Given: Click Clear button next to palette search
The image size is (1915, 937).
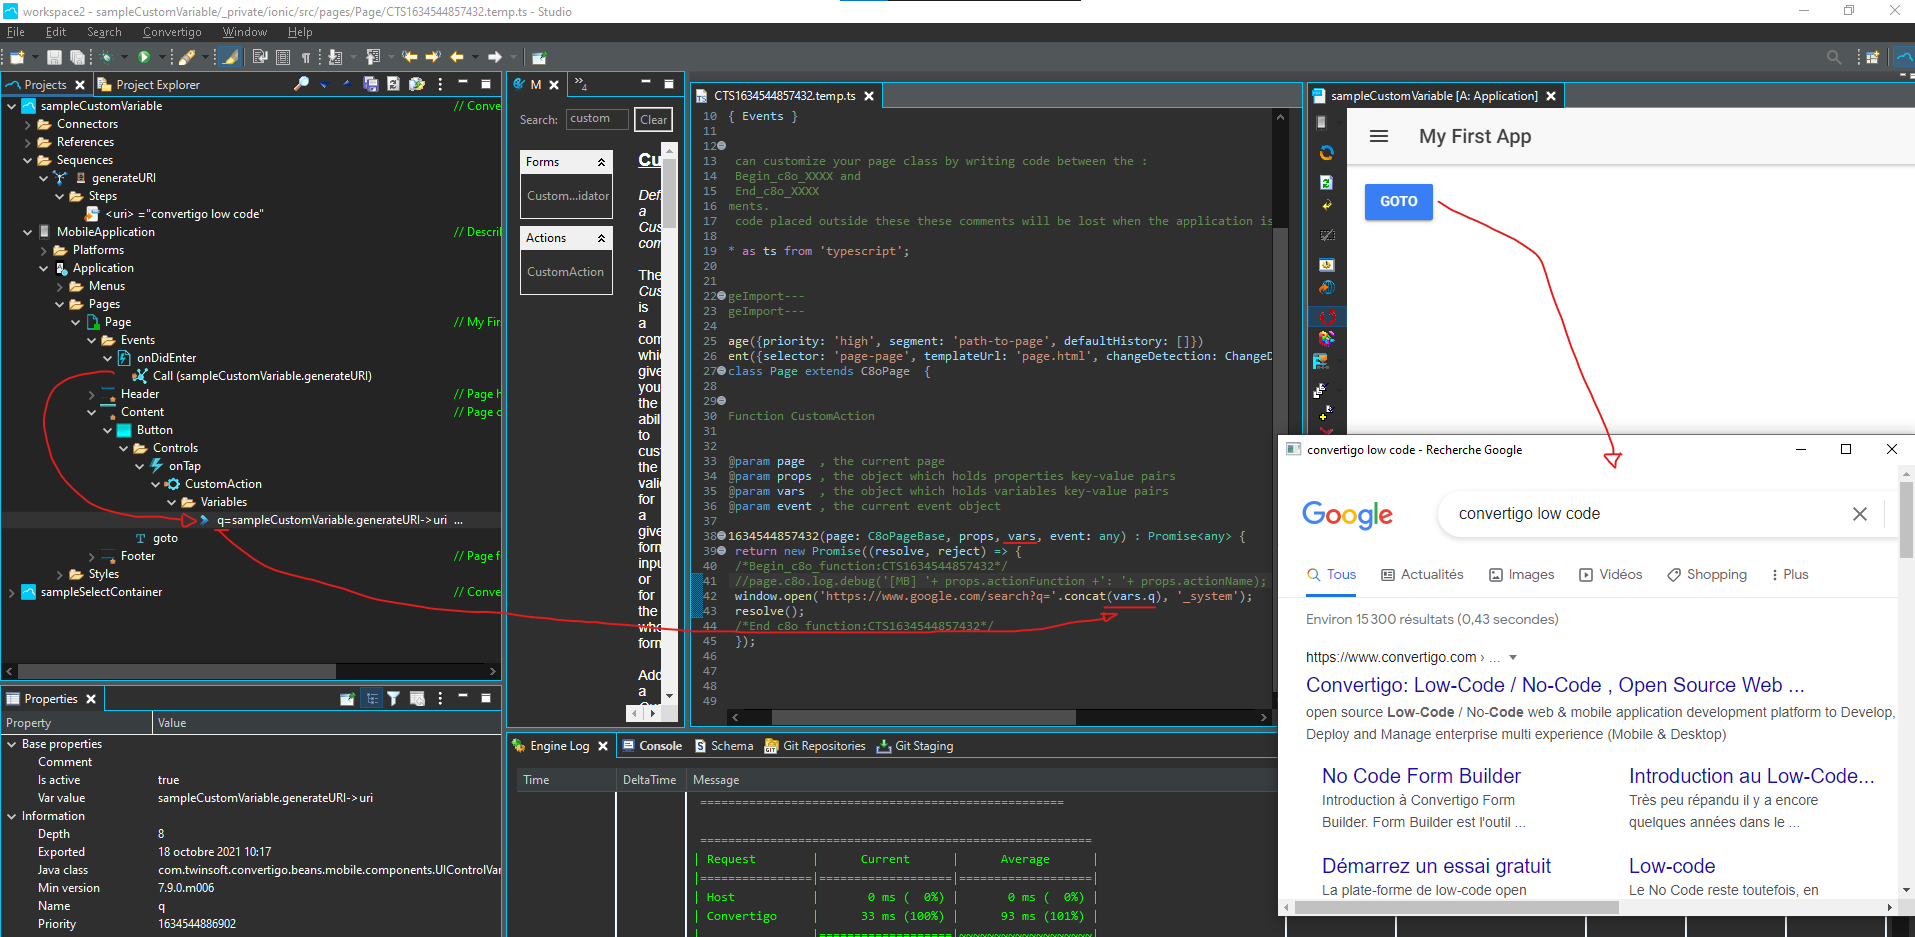Looking at the screenshot, I should coord(653,120).
